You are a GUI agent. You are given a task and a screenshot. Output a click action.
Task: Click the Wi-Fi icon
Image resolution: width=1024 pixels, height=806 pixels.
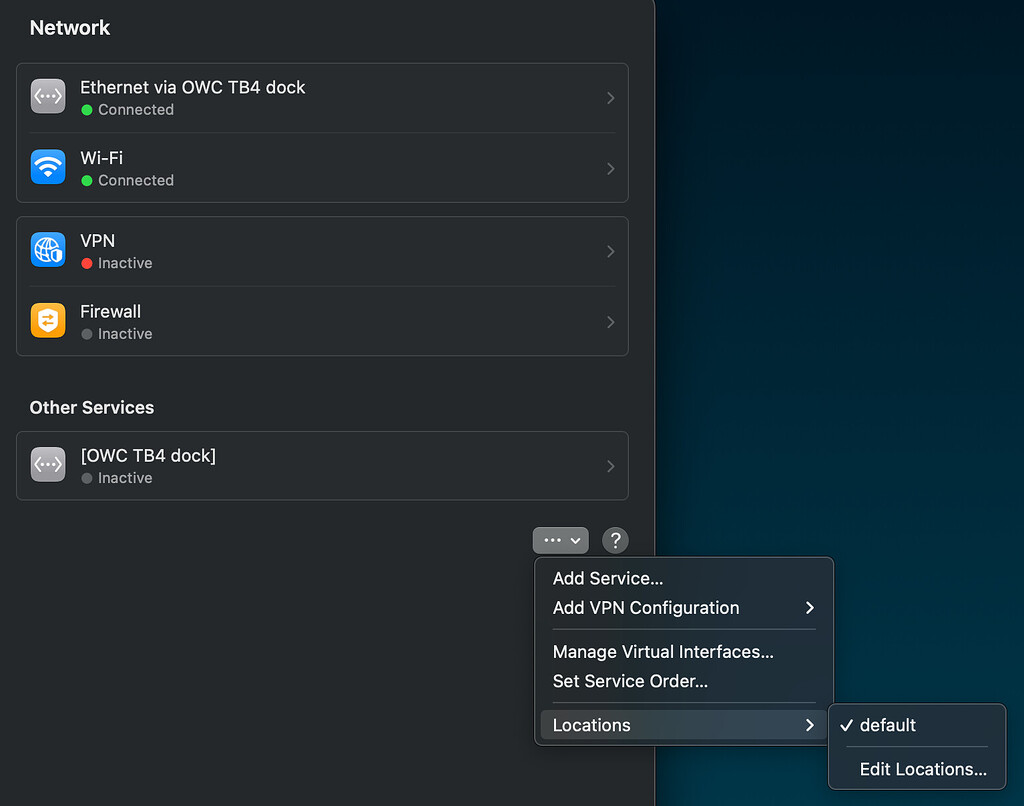pyautogui.click(x=47, y=167)
